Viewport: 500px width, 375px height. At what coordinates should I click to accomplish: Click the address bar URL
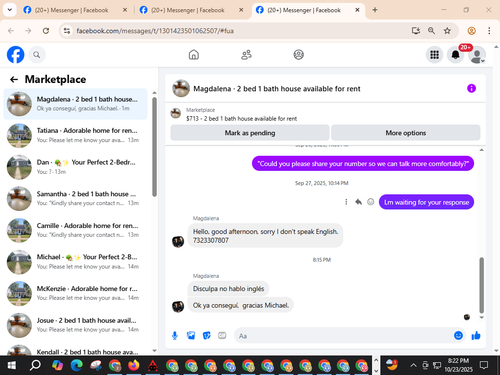tap(155, 31)
